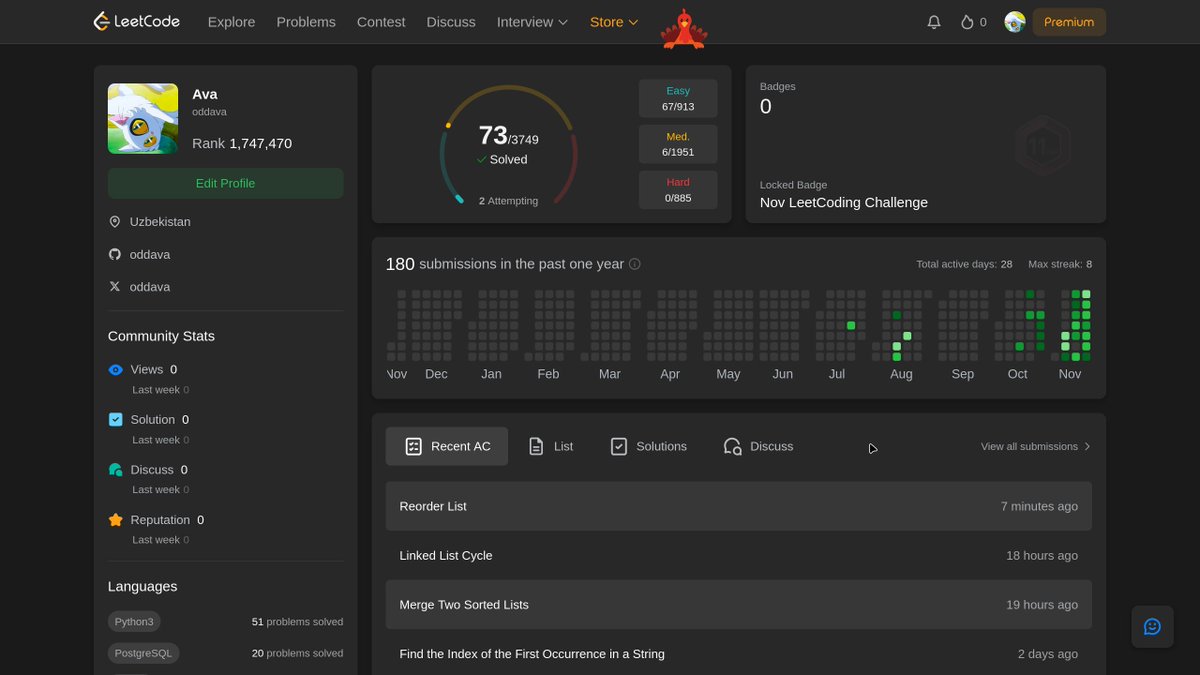The image size is (1200, 675).
Task: Open the support chat bubble icon
Action: pos(1152,627)
